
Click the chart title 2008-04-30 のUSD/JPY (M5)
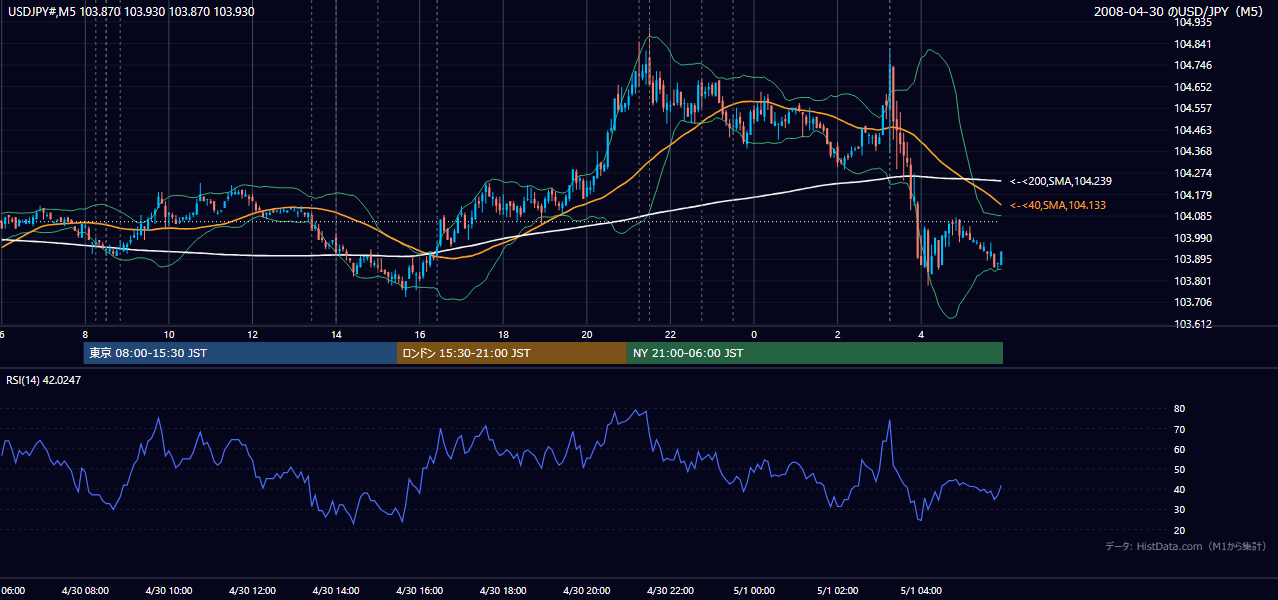pyautogui.click(x=1180, y=12)
